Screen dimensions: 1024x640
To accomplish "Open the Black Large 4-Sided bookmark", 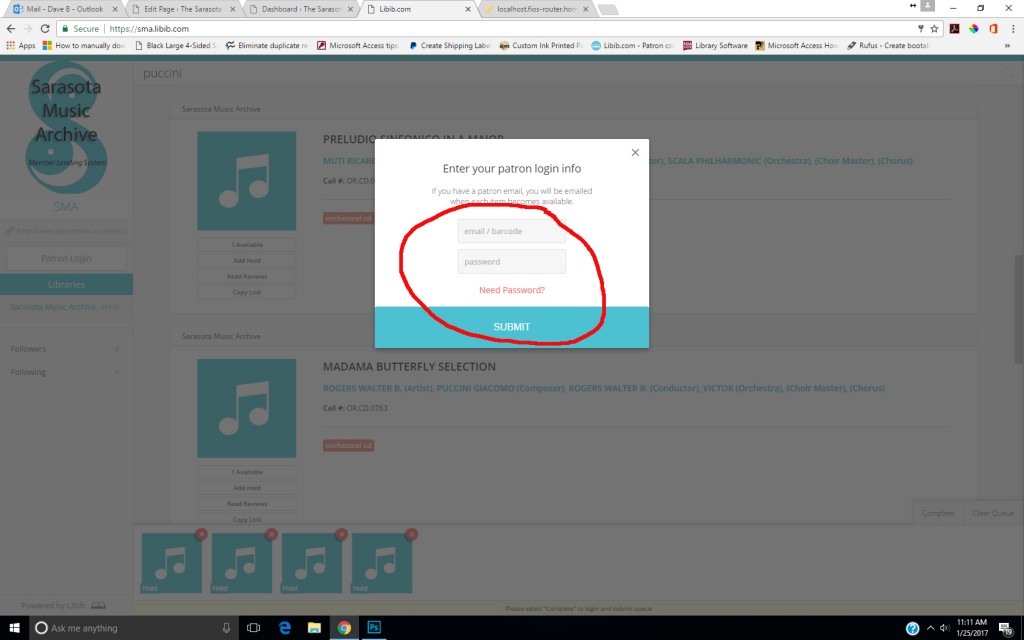I will 175,46.
